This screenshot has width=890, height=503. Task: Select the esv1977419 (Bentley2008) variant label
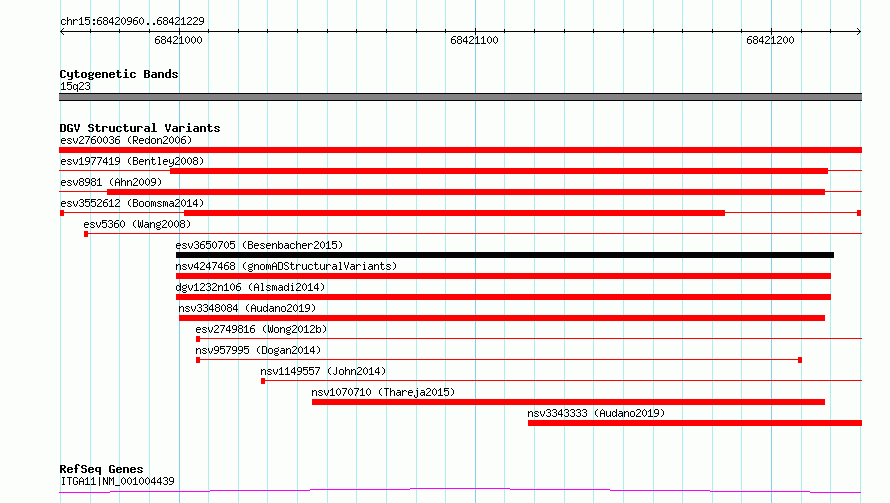pos(132,161)
